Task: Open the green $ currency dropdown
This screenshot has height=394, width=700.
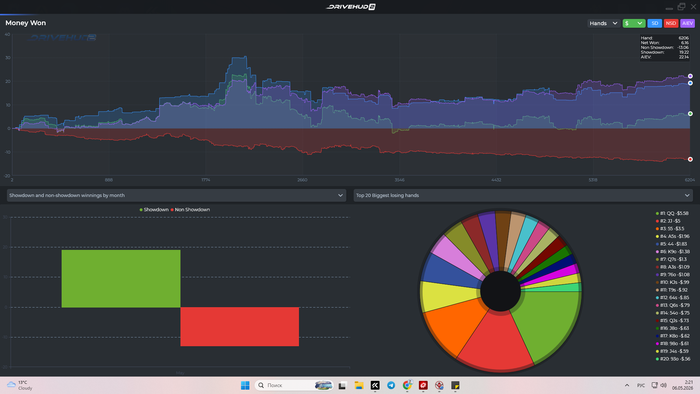Action: tap(633, 23)
